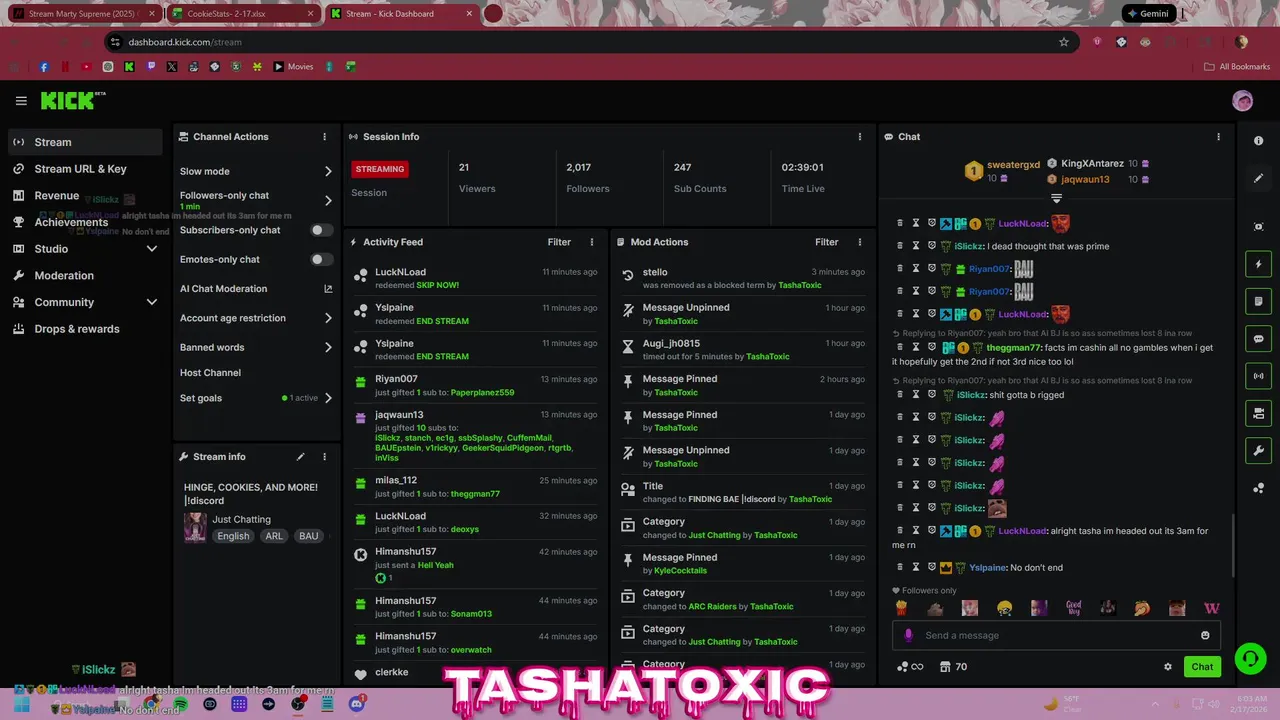Click the purple microphone icon in message box
The image size is (1280, 720).
point(908,635)
